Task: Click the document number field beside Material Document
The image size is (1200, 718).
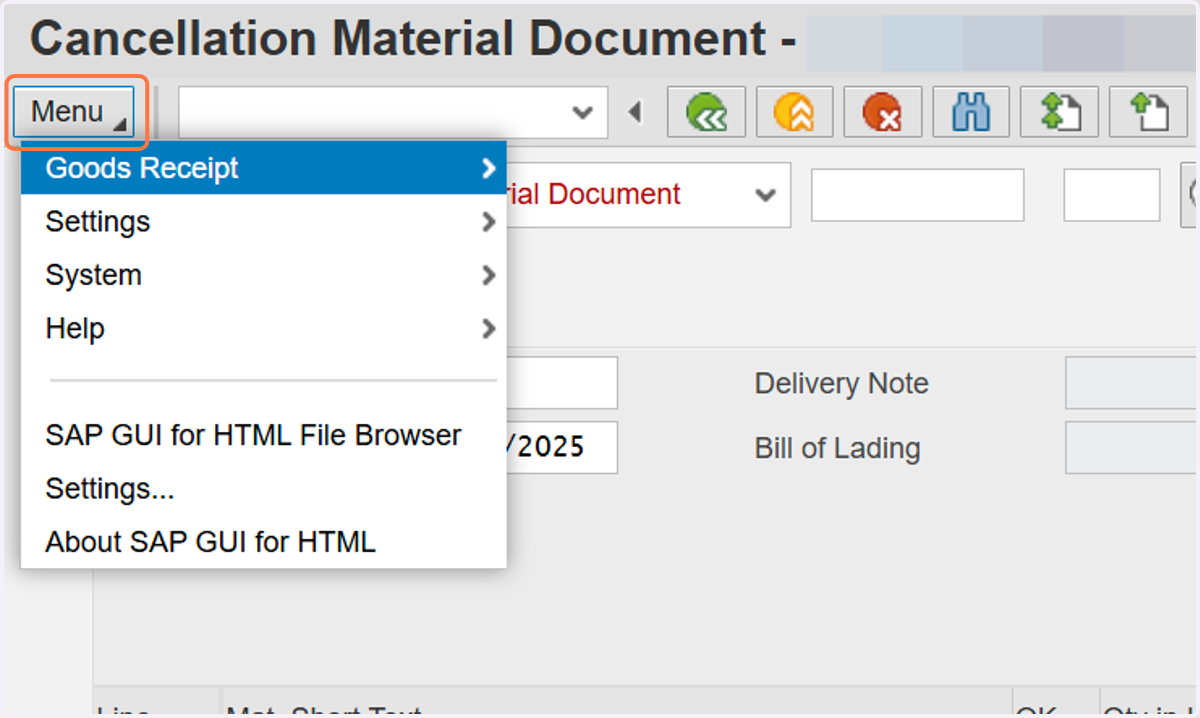Action: coord(918,195)
